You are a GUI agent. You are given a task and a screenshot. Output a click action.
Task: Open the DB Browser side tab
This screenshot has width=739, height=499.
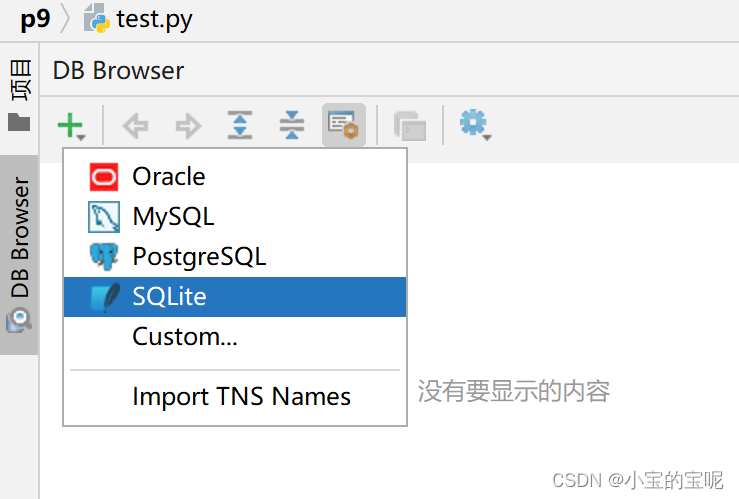pos(19,254)
